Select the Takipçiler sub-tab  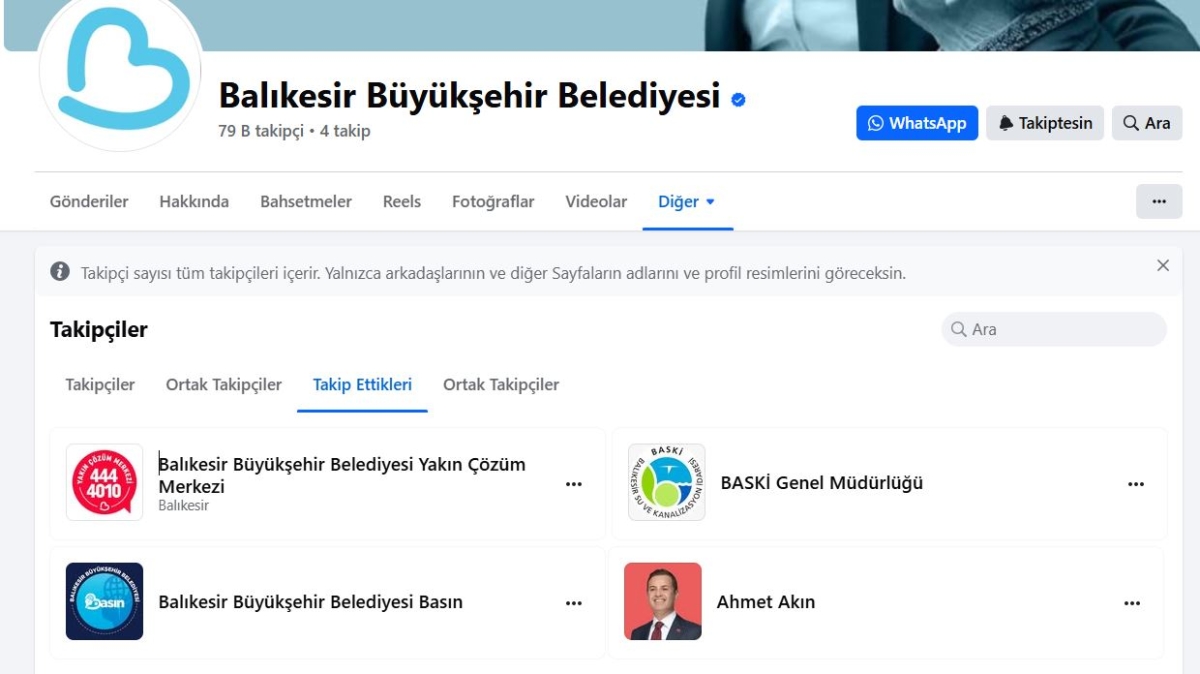[100, 384]
